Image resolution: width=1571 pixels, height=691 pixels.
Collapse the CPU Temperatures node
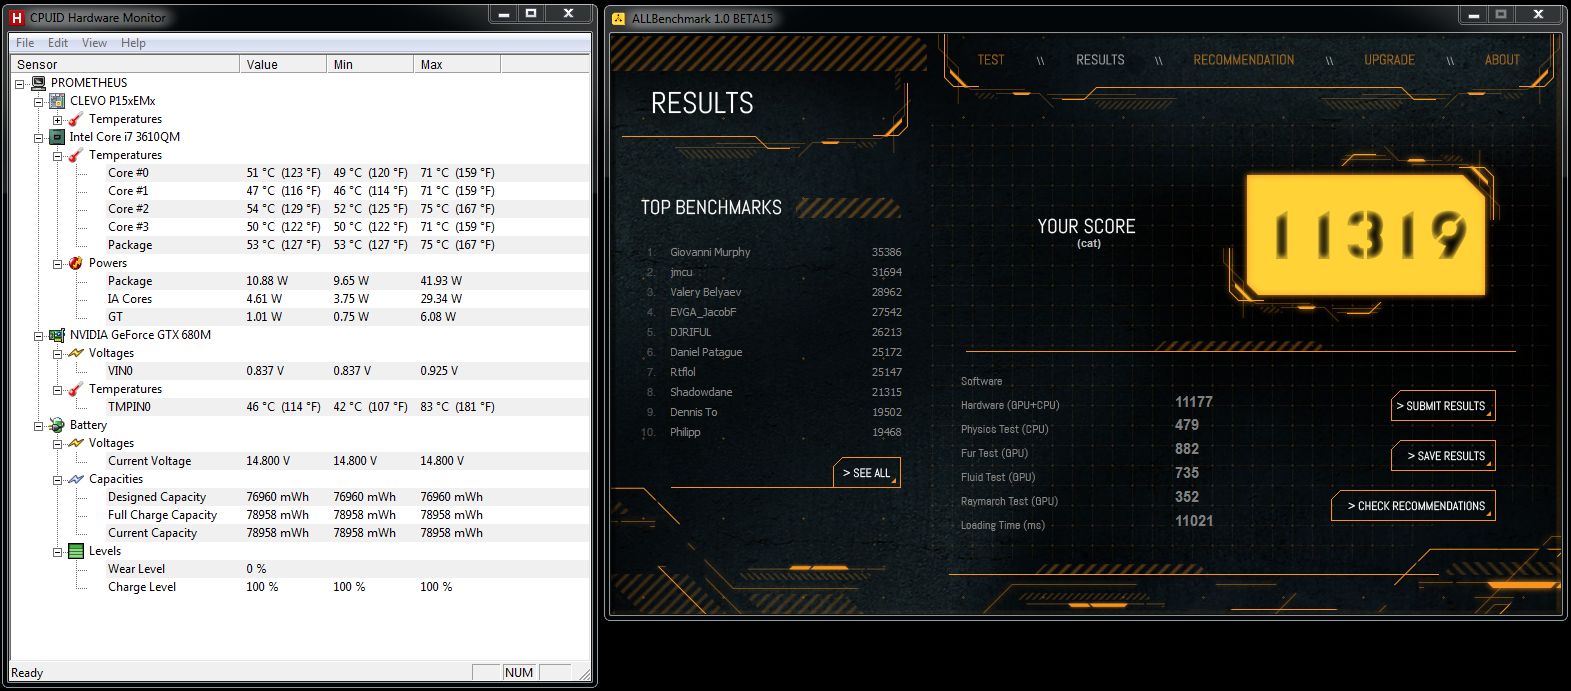(57, 155)
